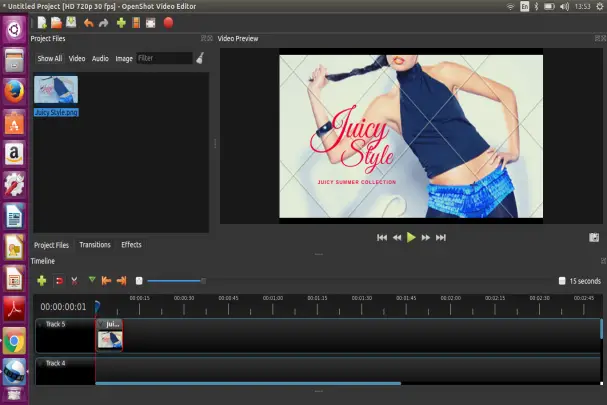The image size is (607, 405).
Task: Click the horizontal timeline scrollbar
Action: [x=248, y=383]
